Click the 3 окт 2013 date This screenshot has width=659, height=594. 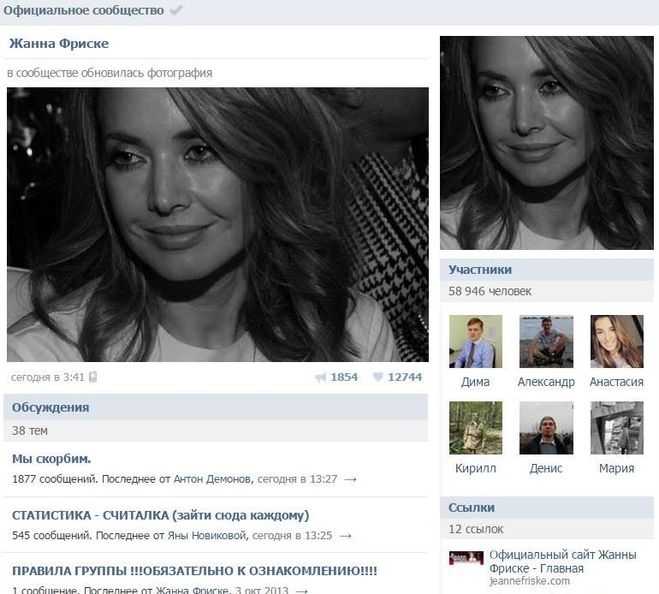point(262,590)
